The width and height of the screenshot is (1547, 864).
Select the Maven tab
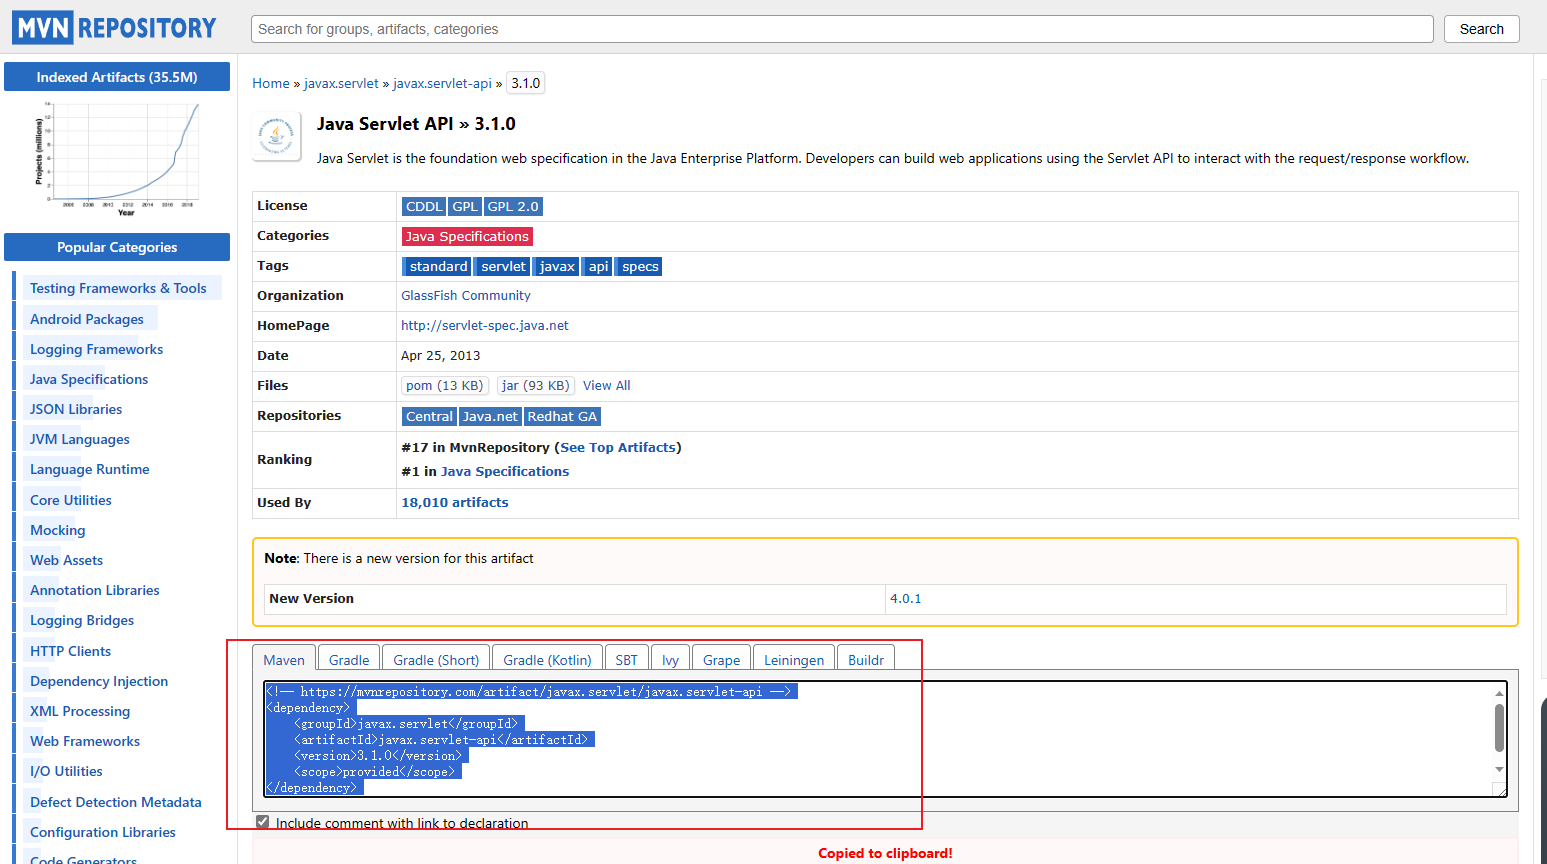284,659
